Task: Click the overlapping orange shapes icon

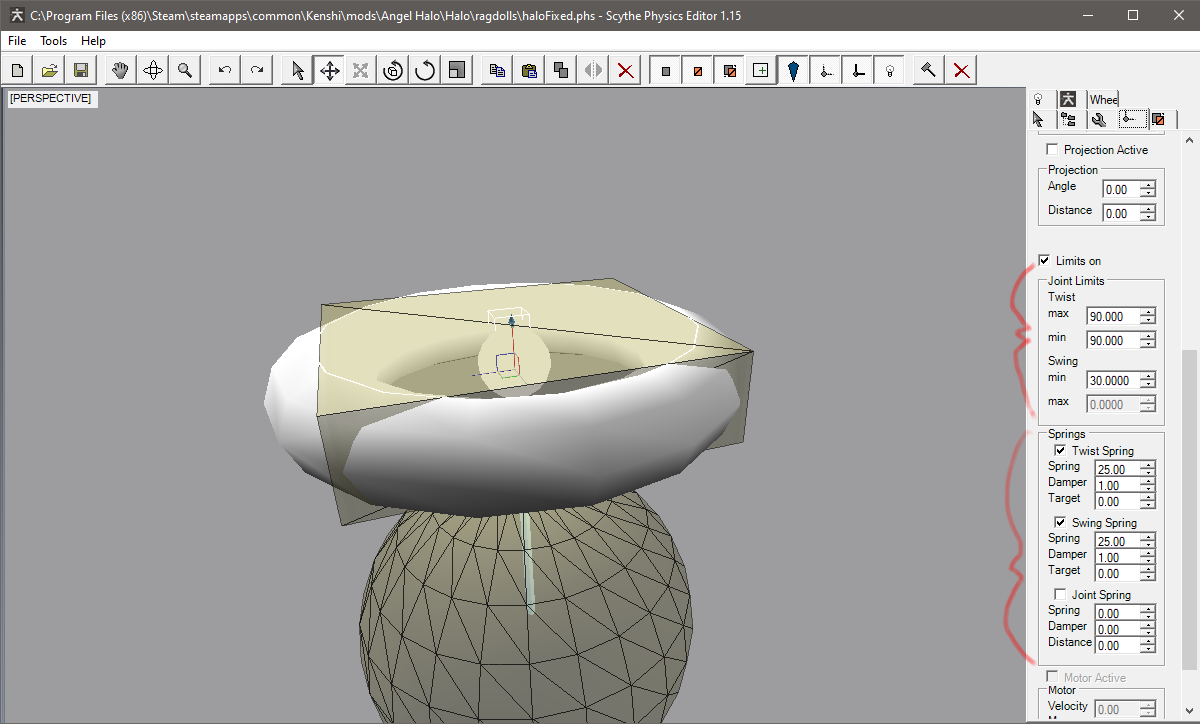Action: point(729,70)
